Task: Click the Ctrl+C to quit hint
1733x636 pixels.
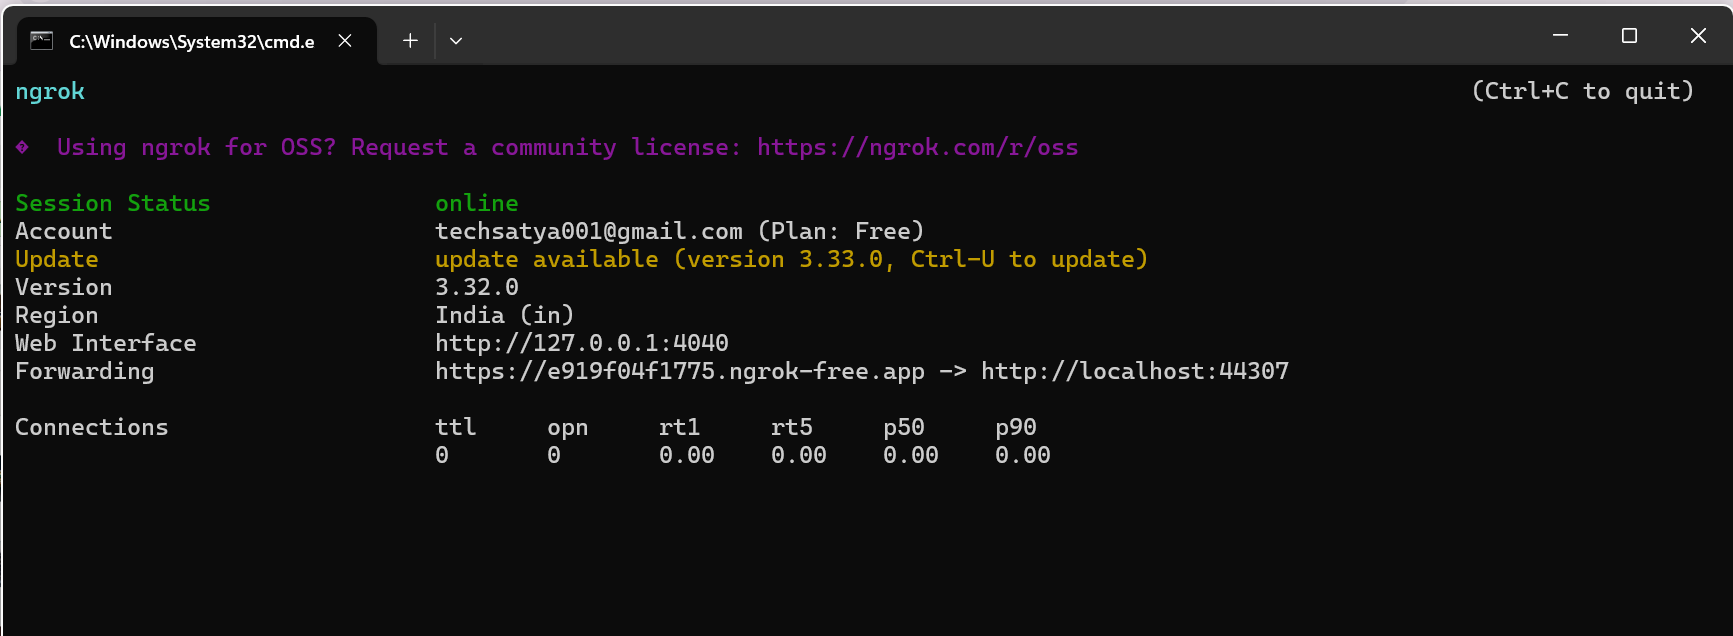Action: tap(1582, 91)
